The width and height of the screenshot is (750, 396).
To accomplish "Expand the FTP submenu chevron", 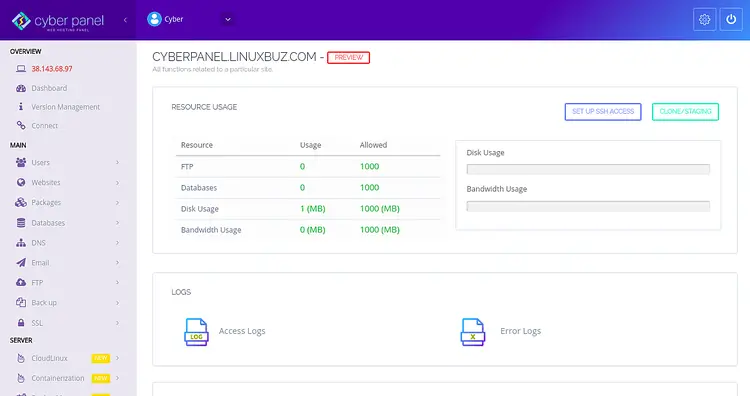I will click(118, 283).
